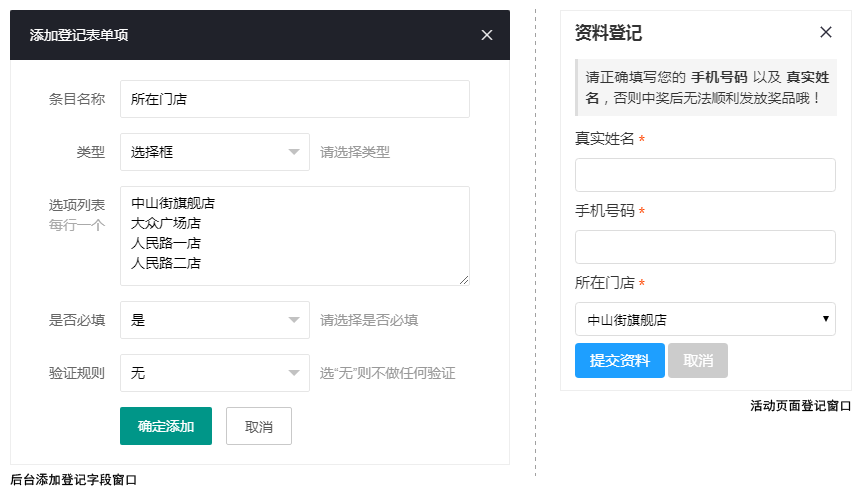Click the 活动页面登记窗口 caption
The image size is (866, 501).
[x=800, y=405]
